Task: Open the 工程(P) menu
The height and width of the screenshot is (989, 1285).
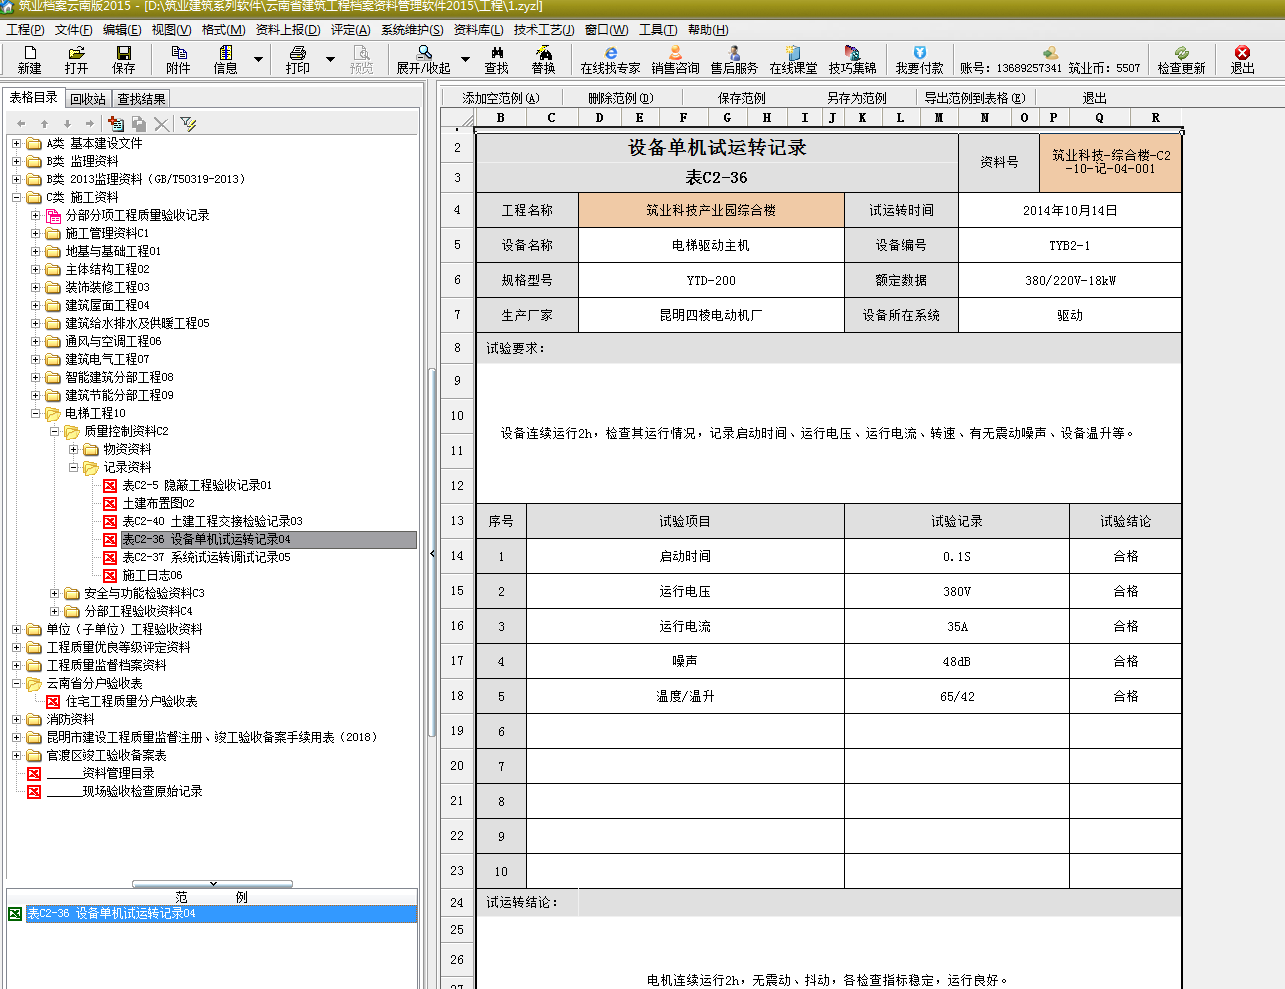Action: pos(25,30)
